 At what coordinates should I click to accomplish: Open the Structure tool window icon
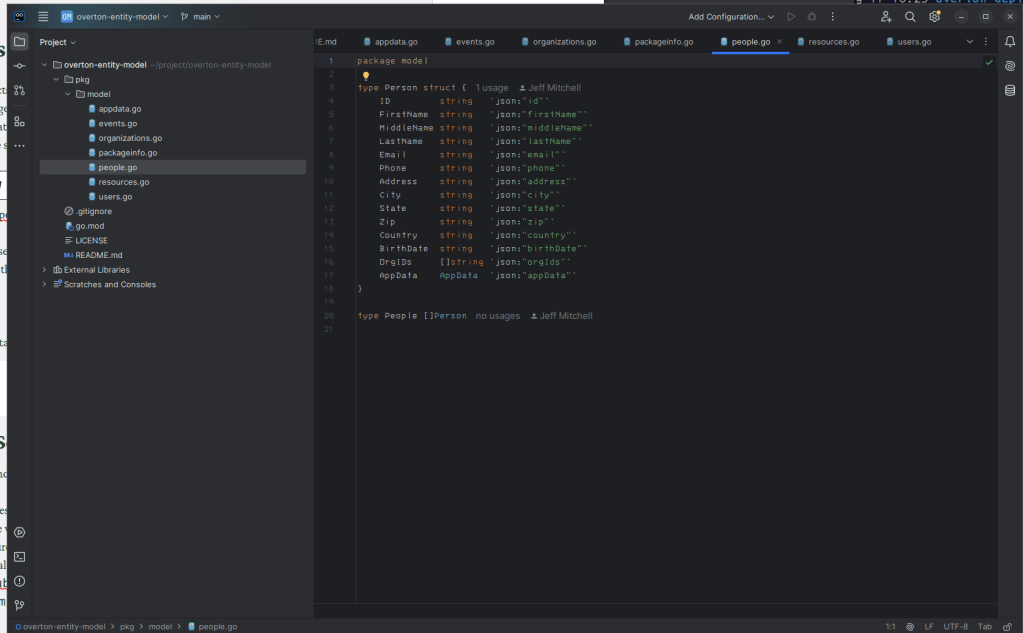point(19,121)
